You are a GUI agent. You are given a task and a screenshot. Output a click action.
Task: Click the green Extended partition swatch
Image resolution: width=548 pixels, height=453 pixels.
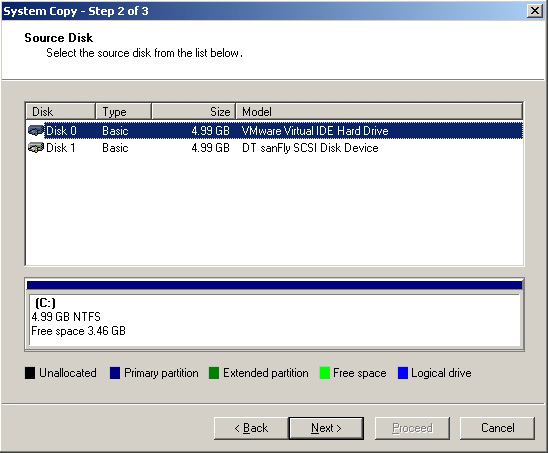[x=214, y=373]
